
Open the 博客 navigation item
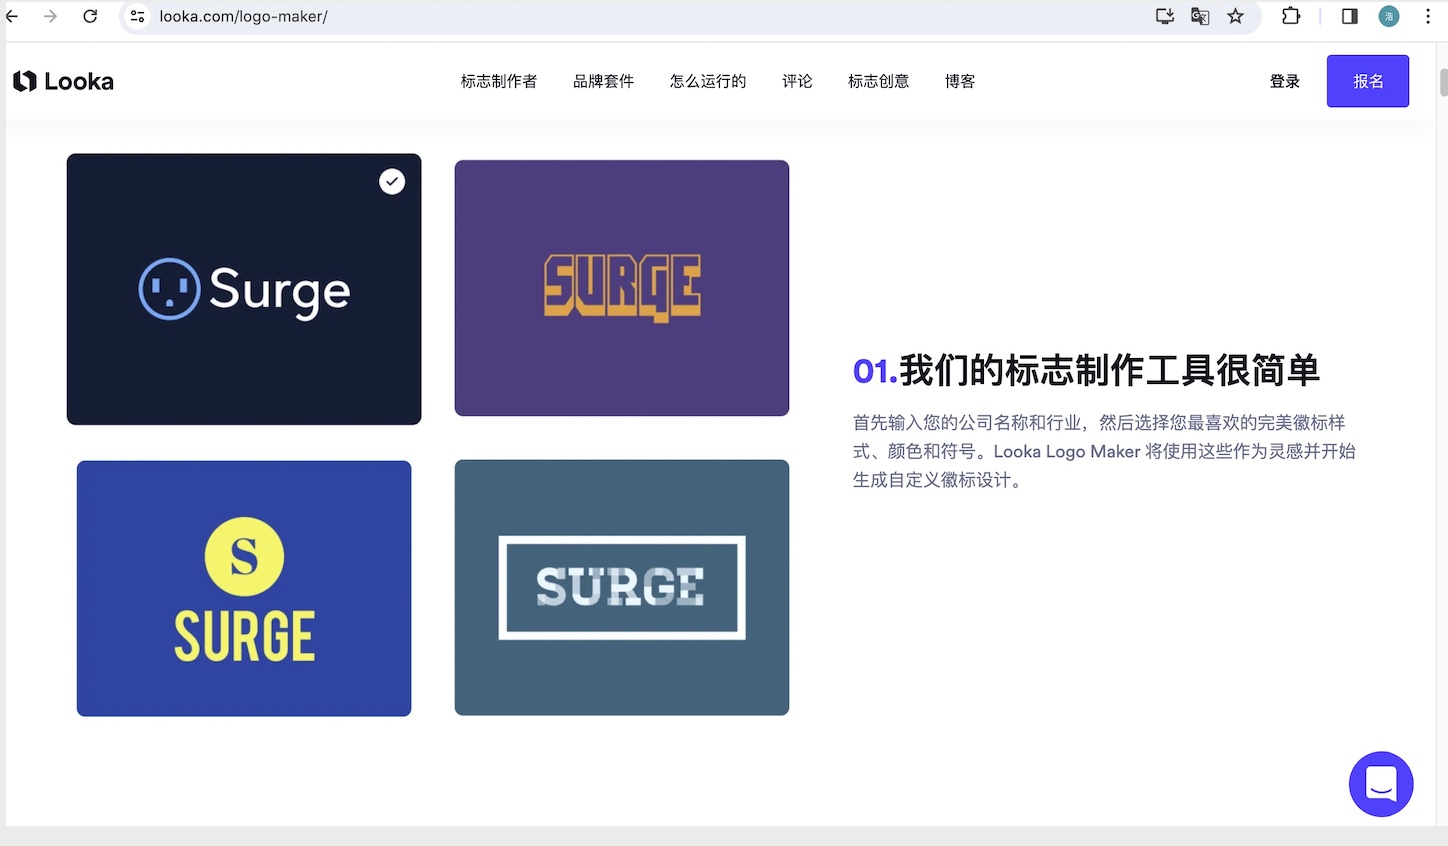point(959,81)
